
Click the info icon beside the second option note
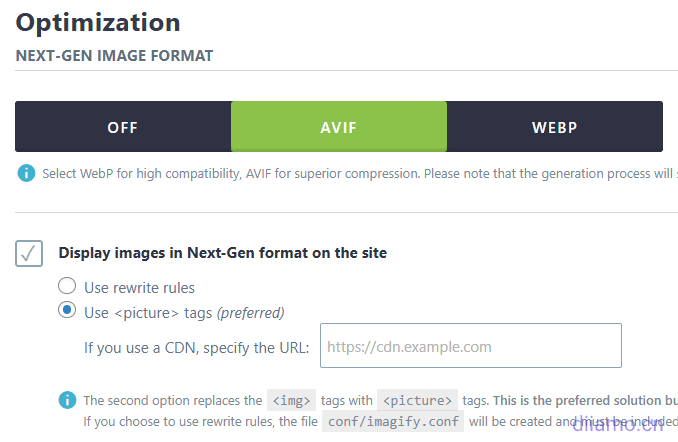click(67, 400)
